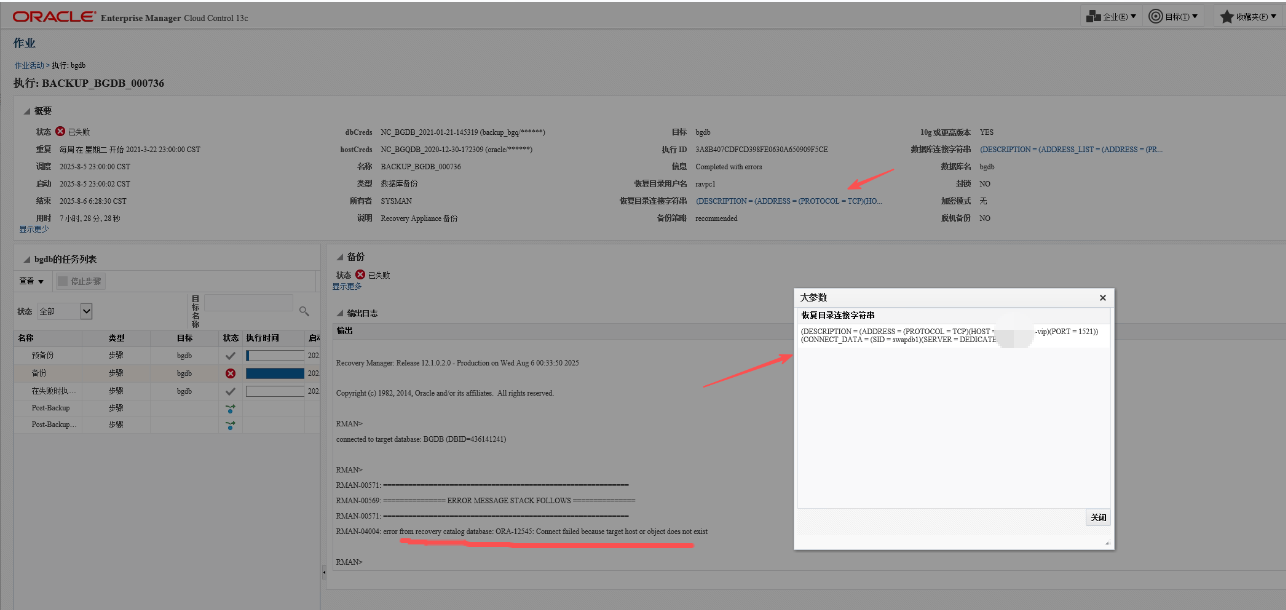This screenshot has height=610, width=1286.
Task: Open the 目标 menu in top bar
Action: (1173, 17)
